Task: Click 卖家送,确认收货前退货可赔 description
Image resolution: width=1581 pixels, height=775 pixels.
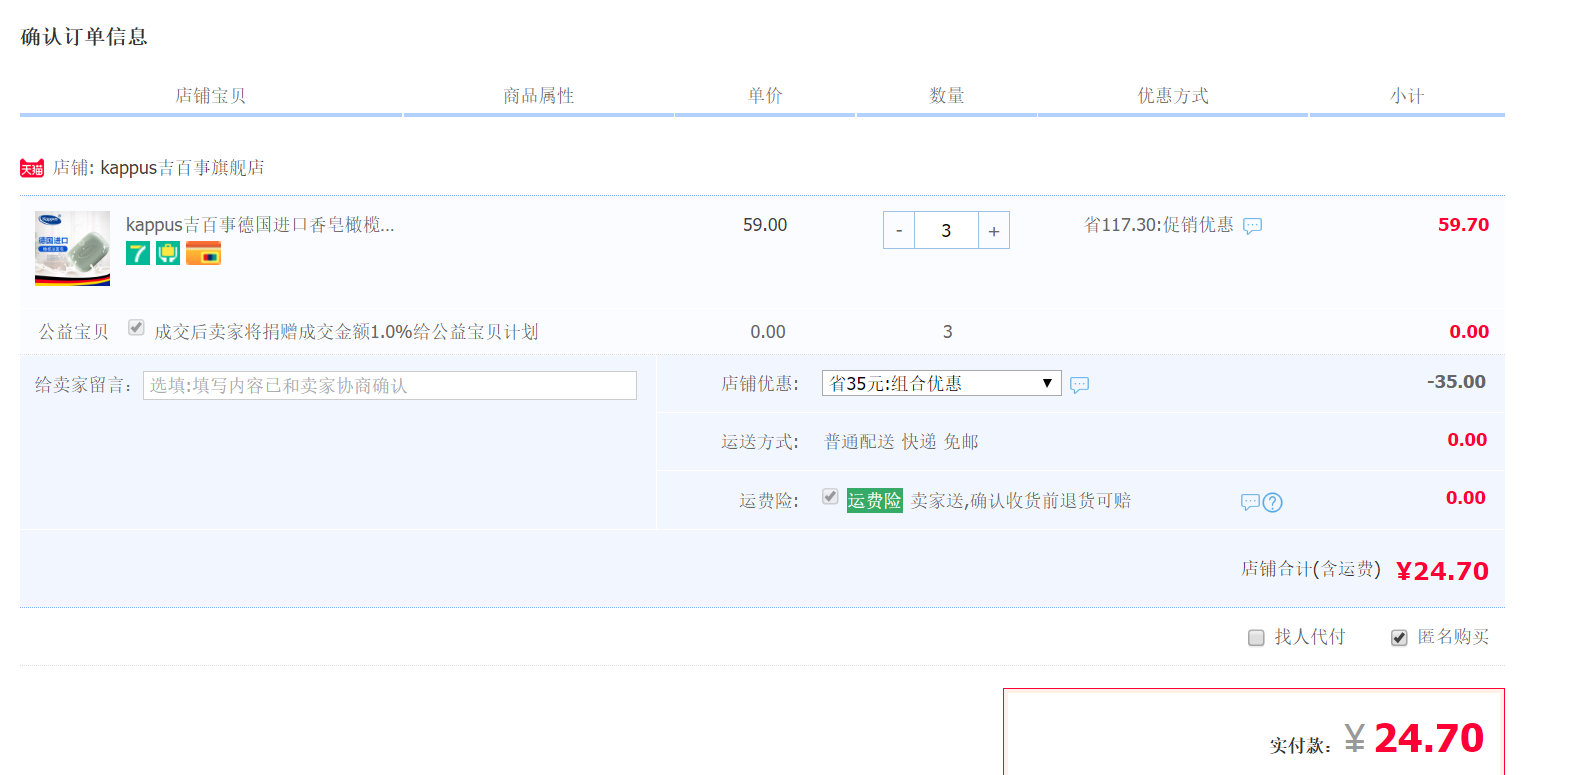Action: (1021, 501)
